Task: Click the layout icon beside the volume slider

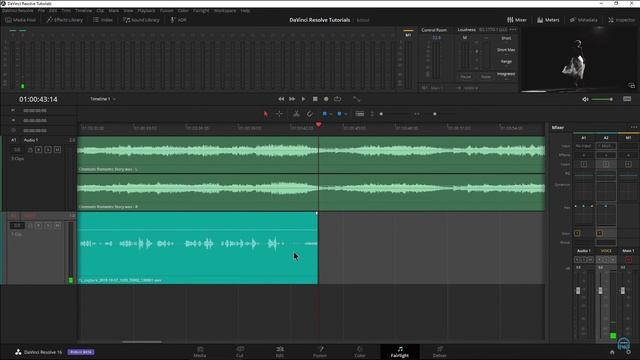Action: (x=627, y=99)
